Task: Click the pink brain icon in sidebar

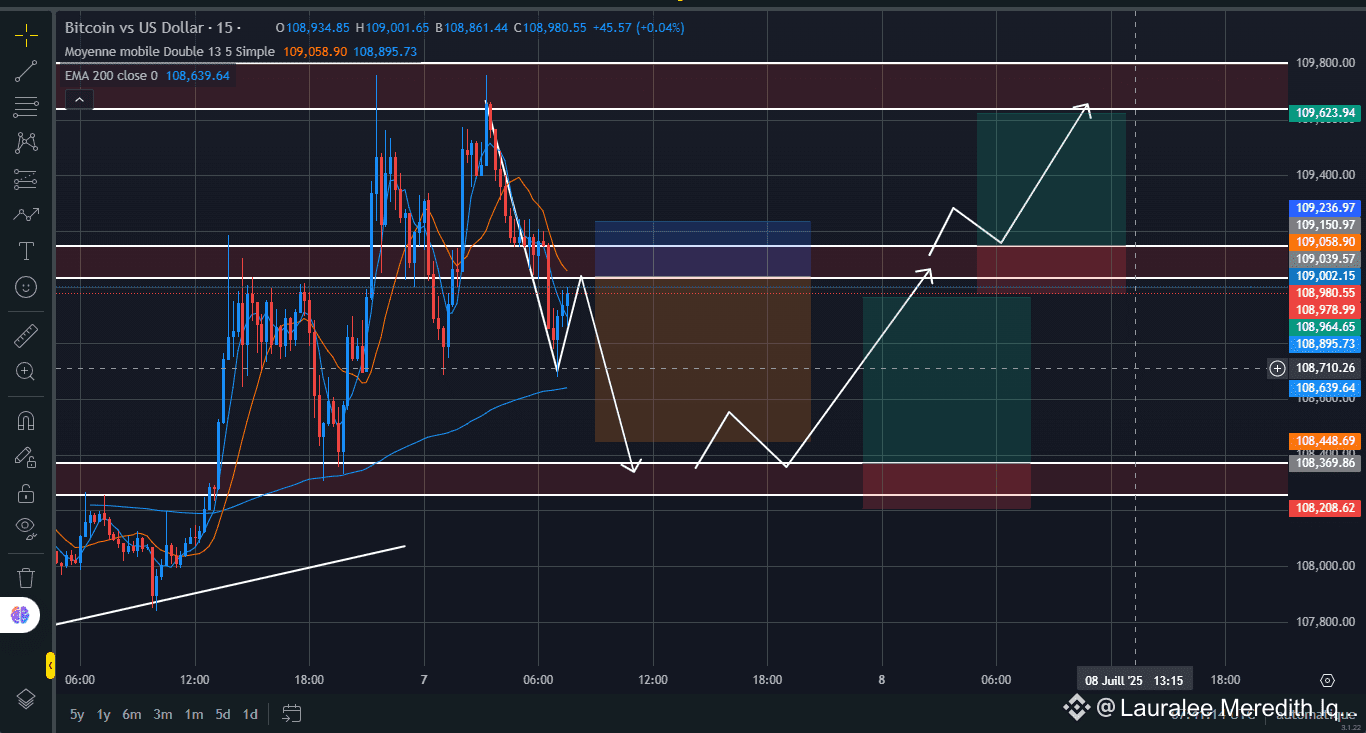Action: click(20, 615)
